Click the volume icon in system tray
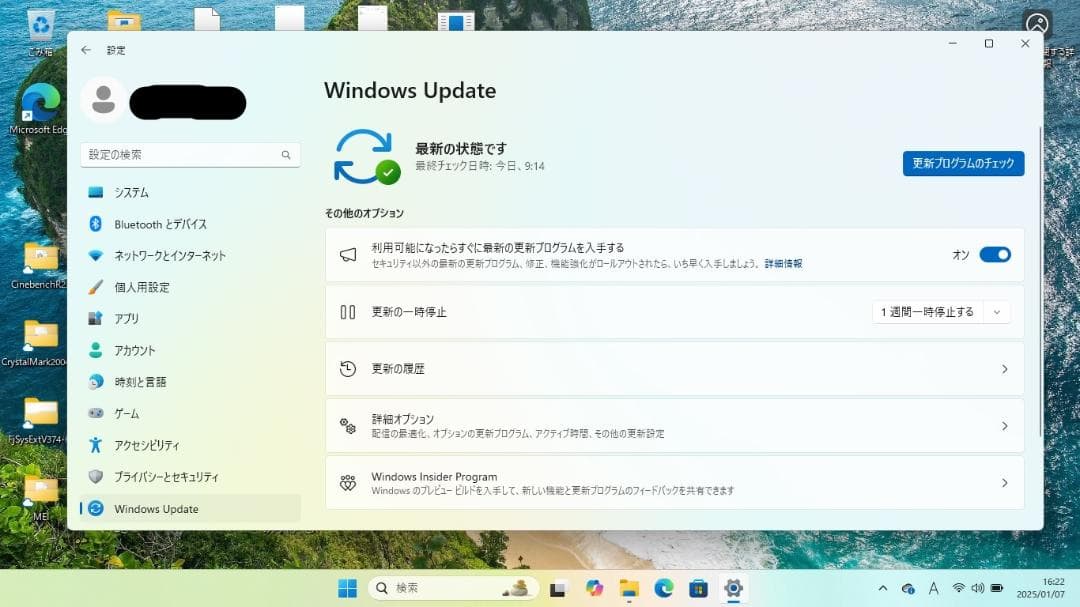1080x607 pixels. [x=978, y=588]
